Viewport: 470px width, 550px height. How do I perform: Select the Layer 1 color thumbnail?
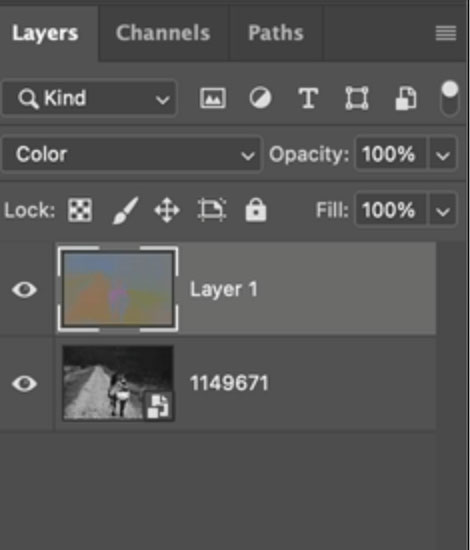click(x=118, y=289)
